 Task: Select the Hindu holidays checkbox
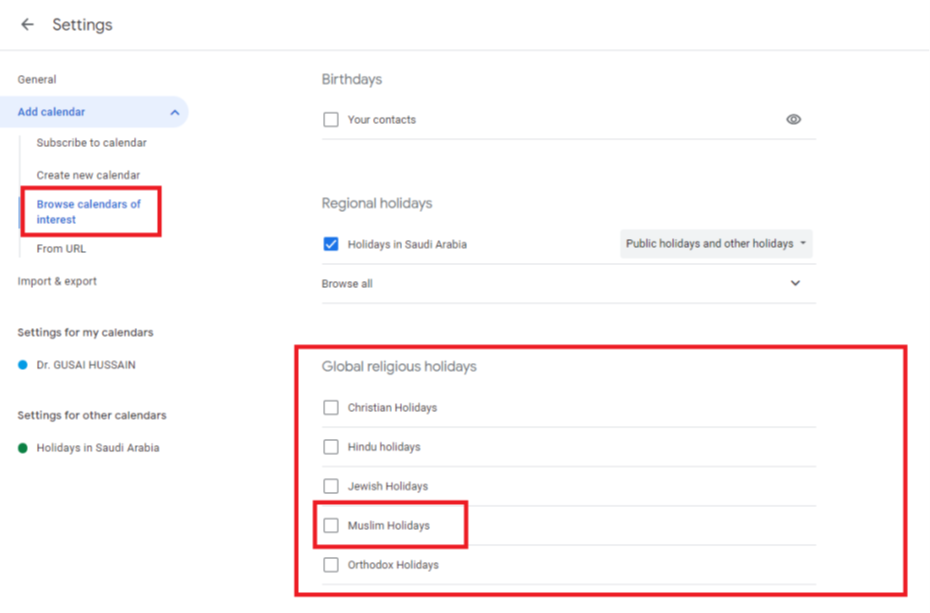331,447
